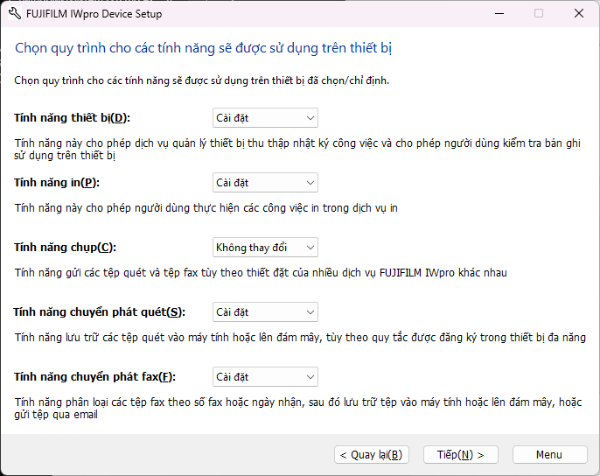The width and height of the screenshot is (600, 476).
Task: Open the Menu button
Action: coord(549,455)
